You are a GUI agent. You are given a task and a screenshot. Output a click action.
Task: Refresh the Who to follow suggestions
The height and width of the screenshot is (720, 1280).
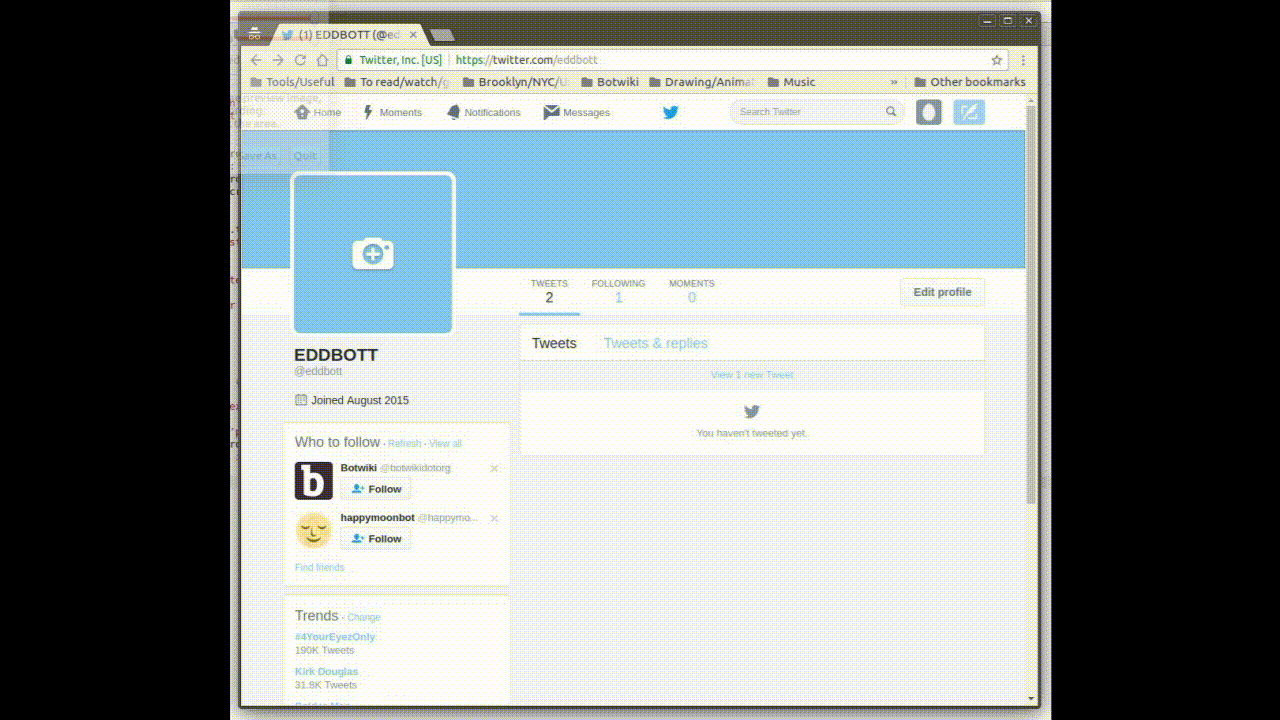coord(405,444)
